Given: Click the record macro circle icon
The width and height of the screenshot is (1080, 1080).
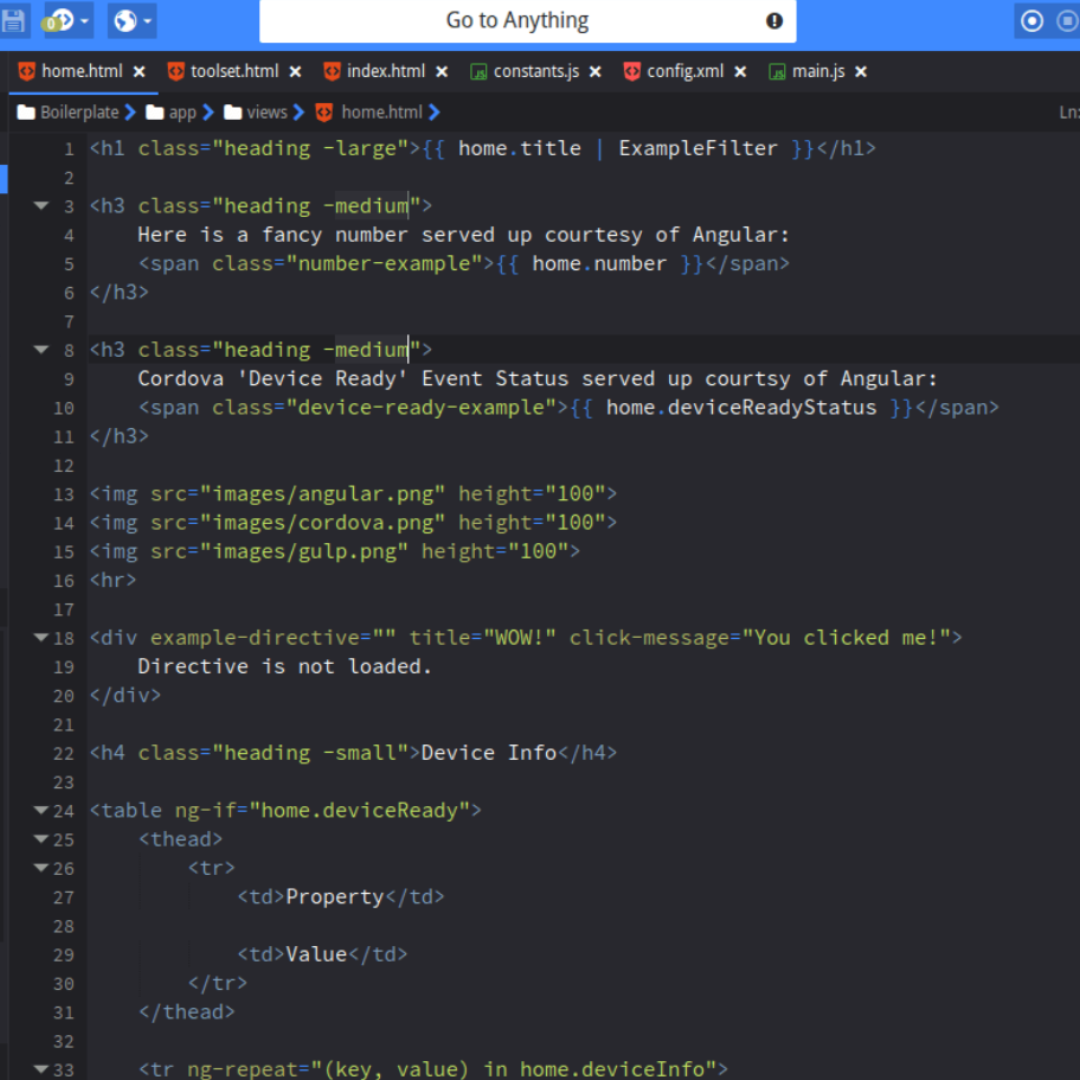Looking at the screenshot, I should click(x=1031, y=21).
